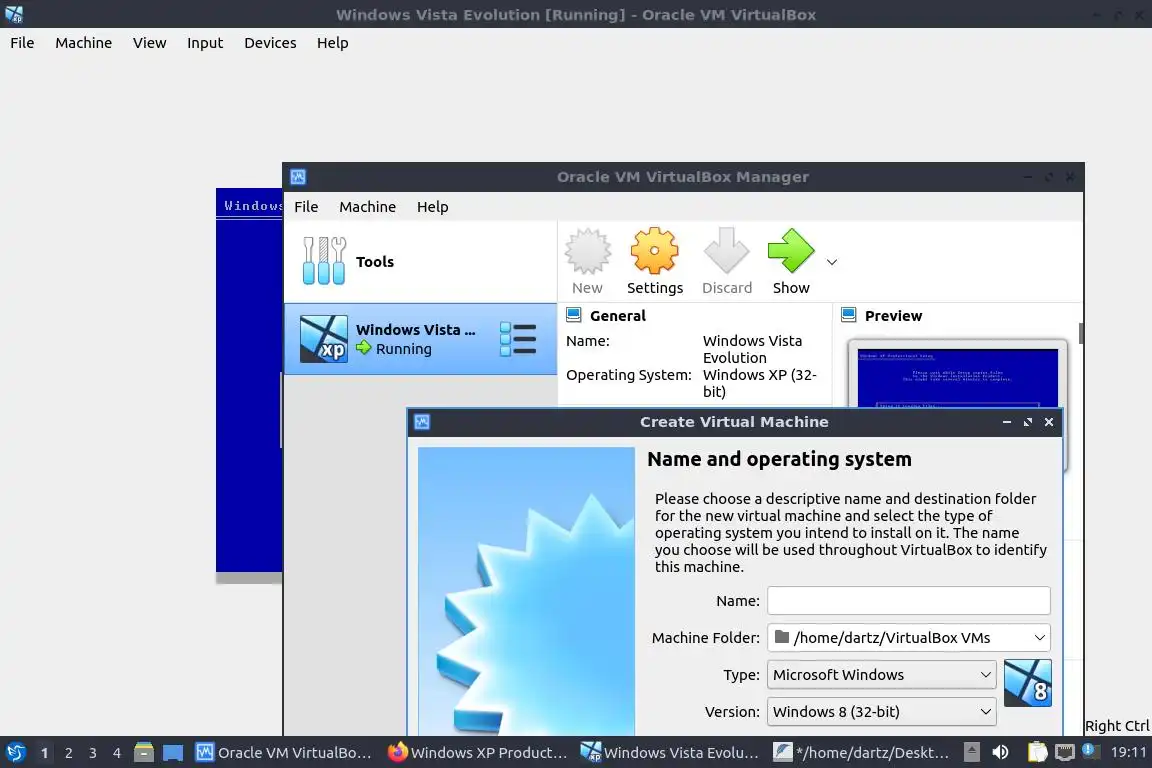Click the tray eject arrow icon
Image resolution: width=1152 pixels, height=768 pixels.
(971, 752)
